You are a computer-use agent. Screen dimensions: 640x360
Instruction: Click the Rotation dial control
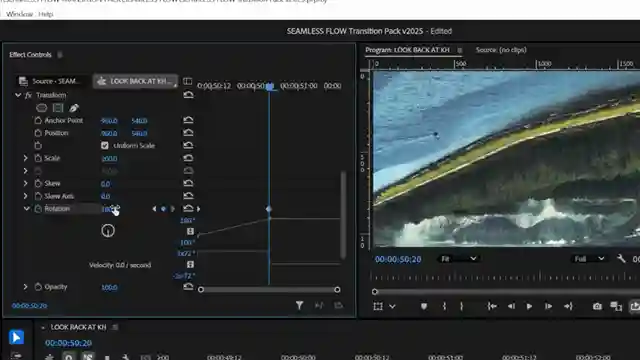pos(108,231)
